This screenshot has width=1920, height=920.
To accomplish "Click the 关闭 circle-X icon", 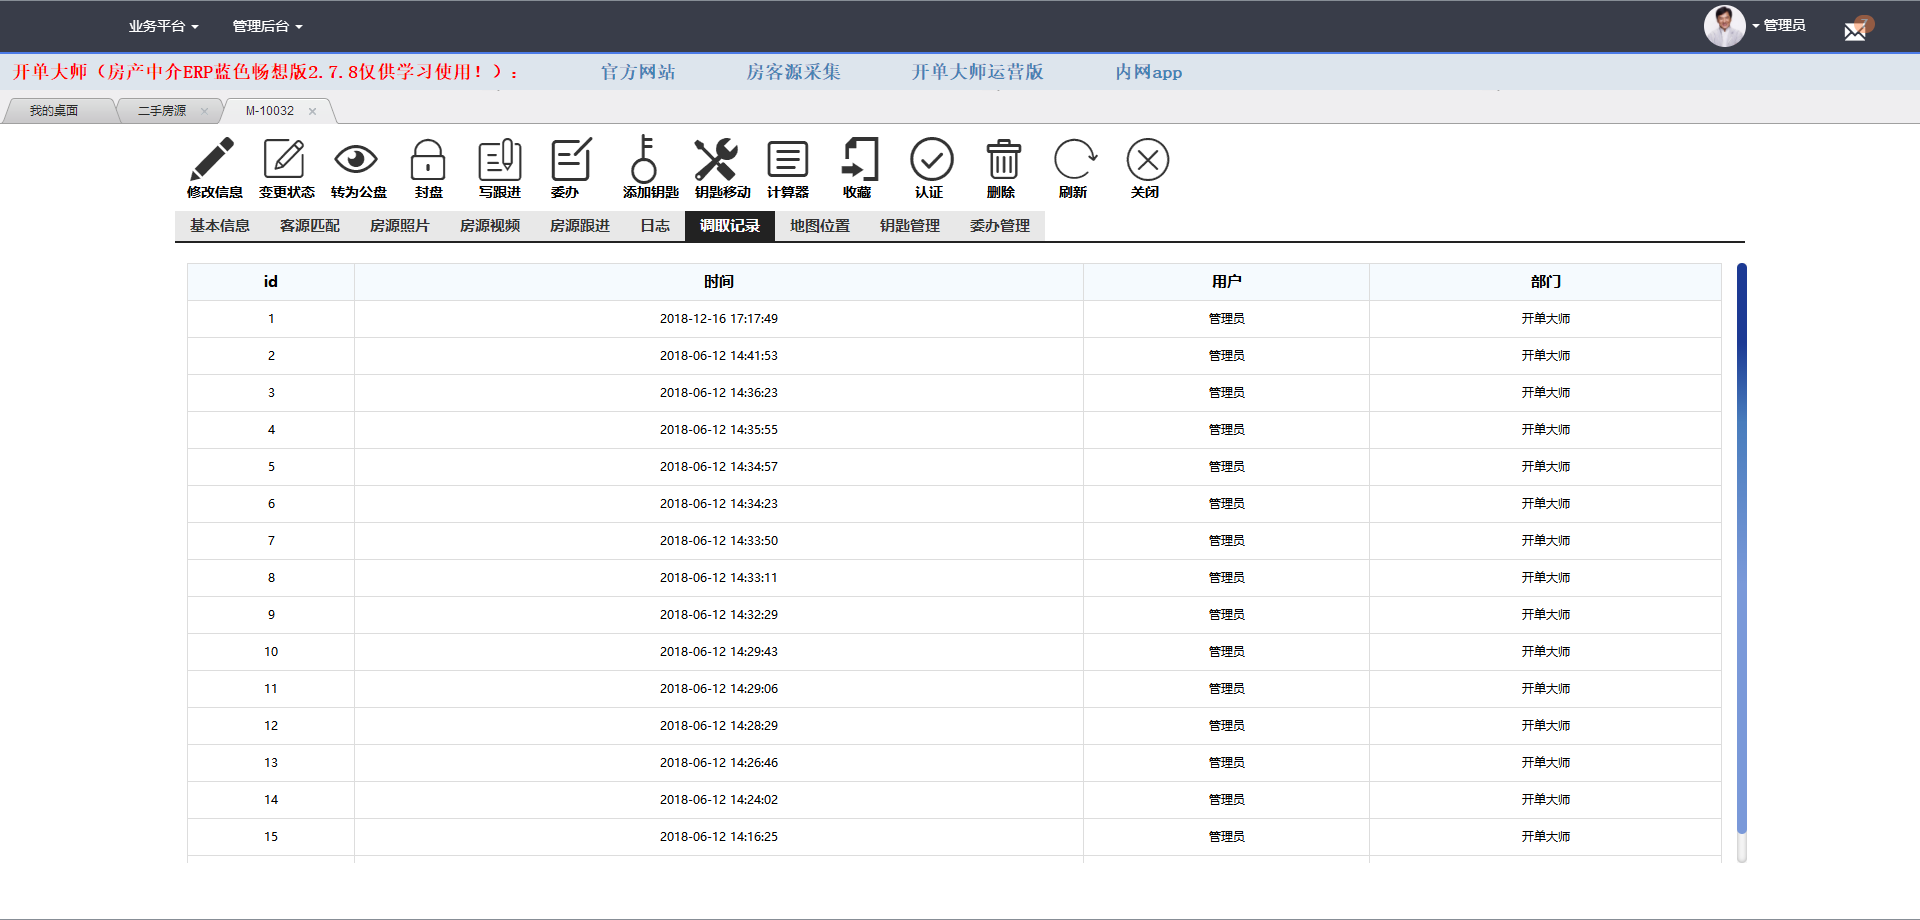I will coord(1148,159).
